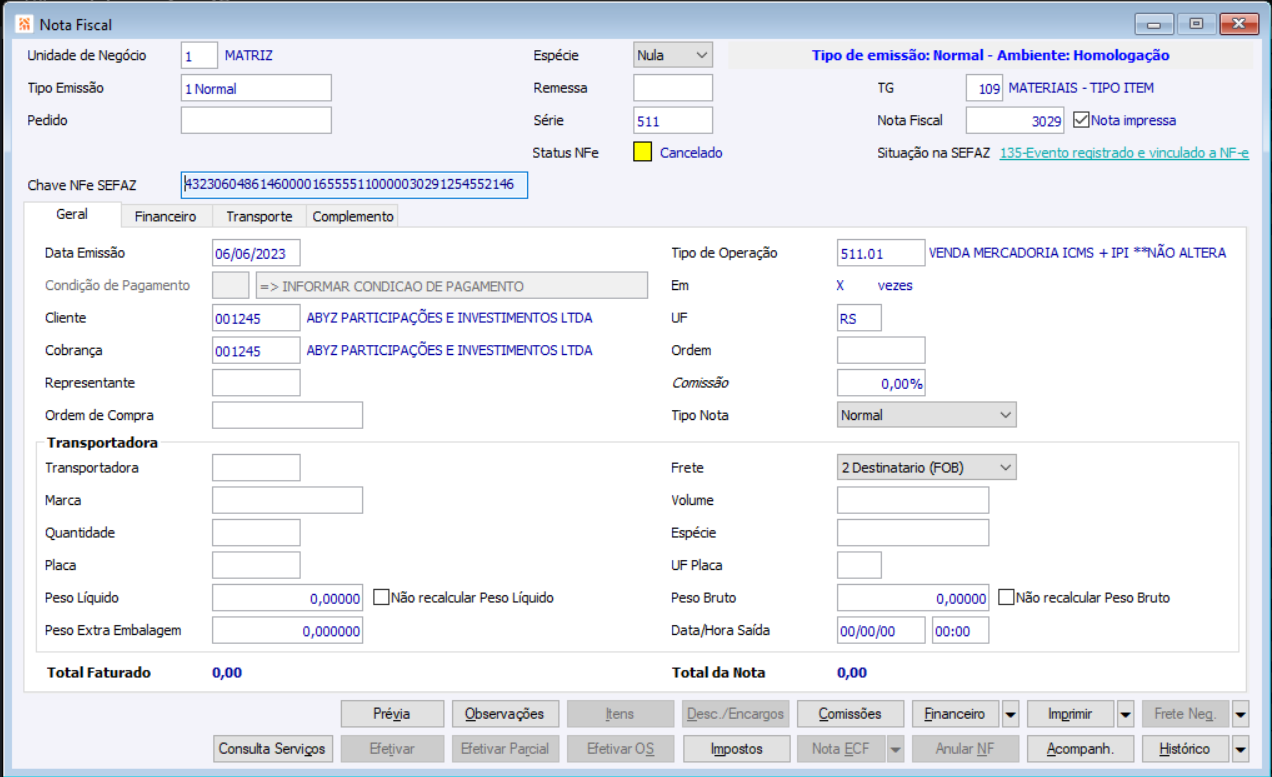The width and height of the screenshot is (1272, 777).
Task: Open the Espécie Nula dropdown
Action: [x=673, y=56]
